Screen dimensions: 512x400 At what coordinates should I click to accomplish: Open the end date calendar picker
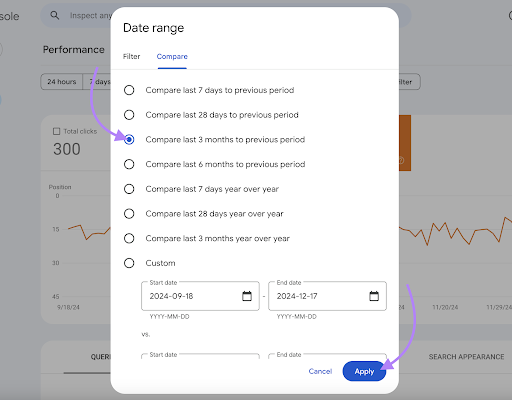click(374, 296)
